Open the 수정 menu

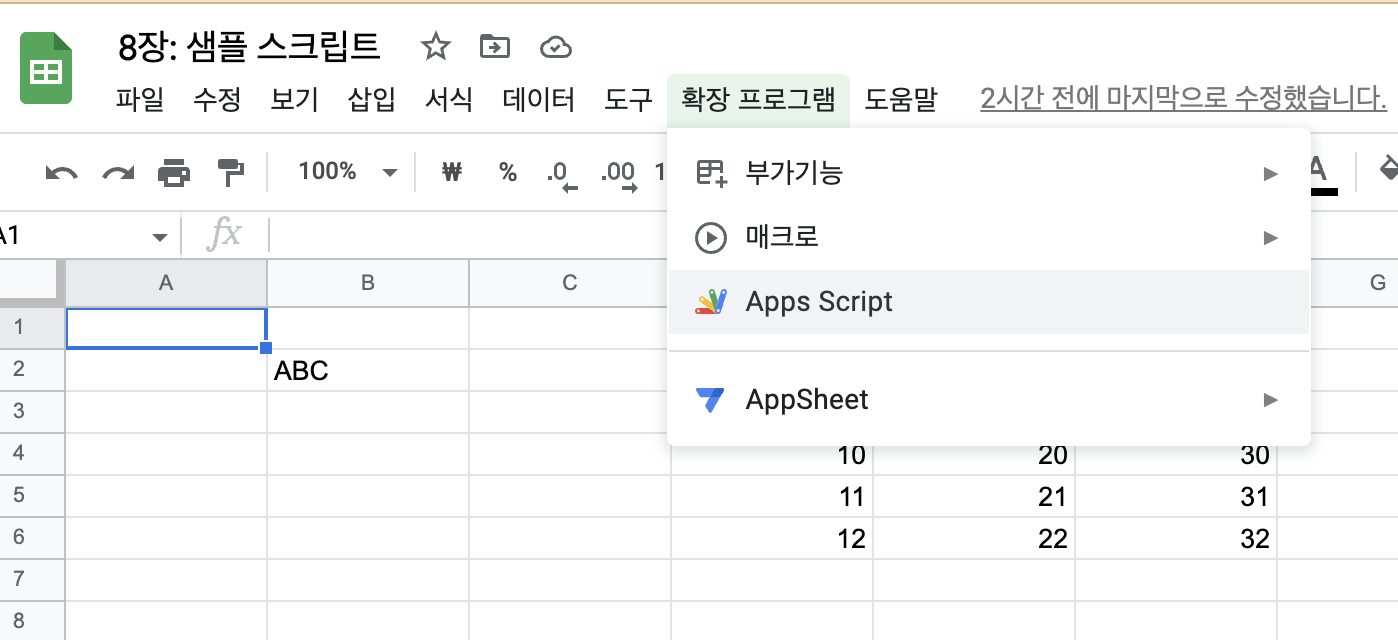click(x=217, y=100)
